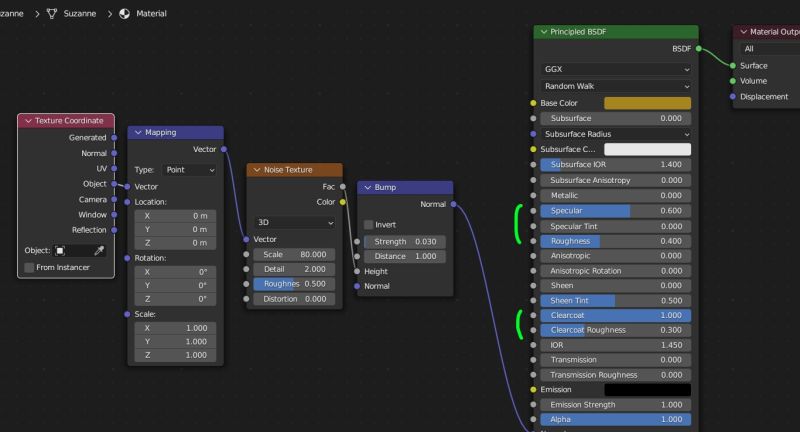This screenshot has height=432, width=800.
Task: Enable the From Instancer checkbox
Action: click(x=30, y=267)
